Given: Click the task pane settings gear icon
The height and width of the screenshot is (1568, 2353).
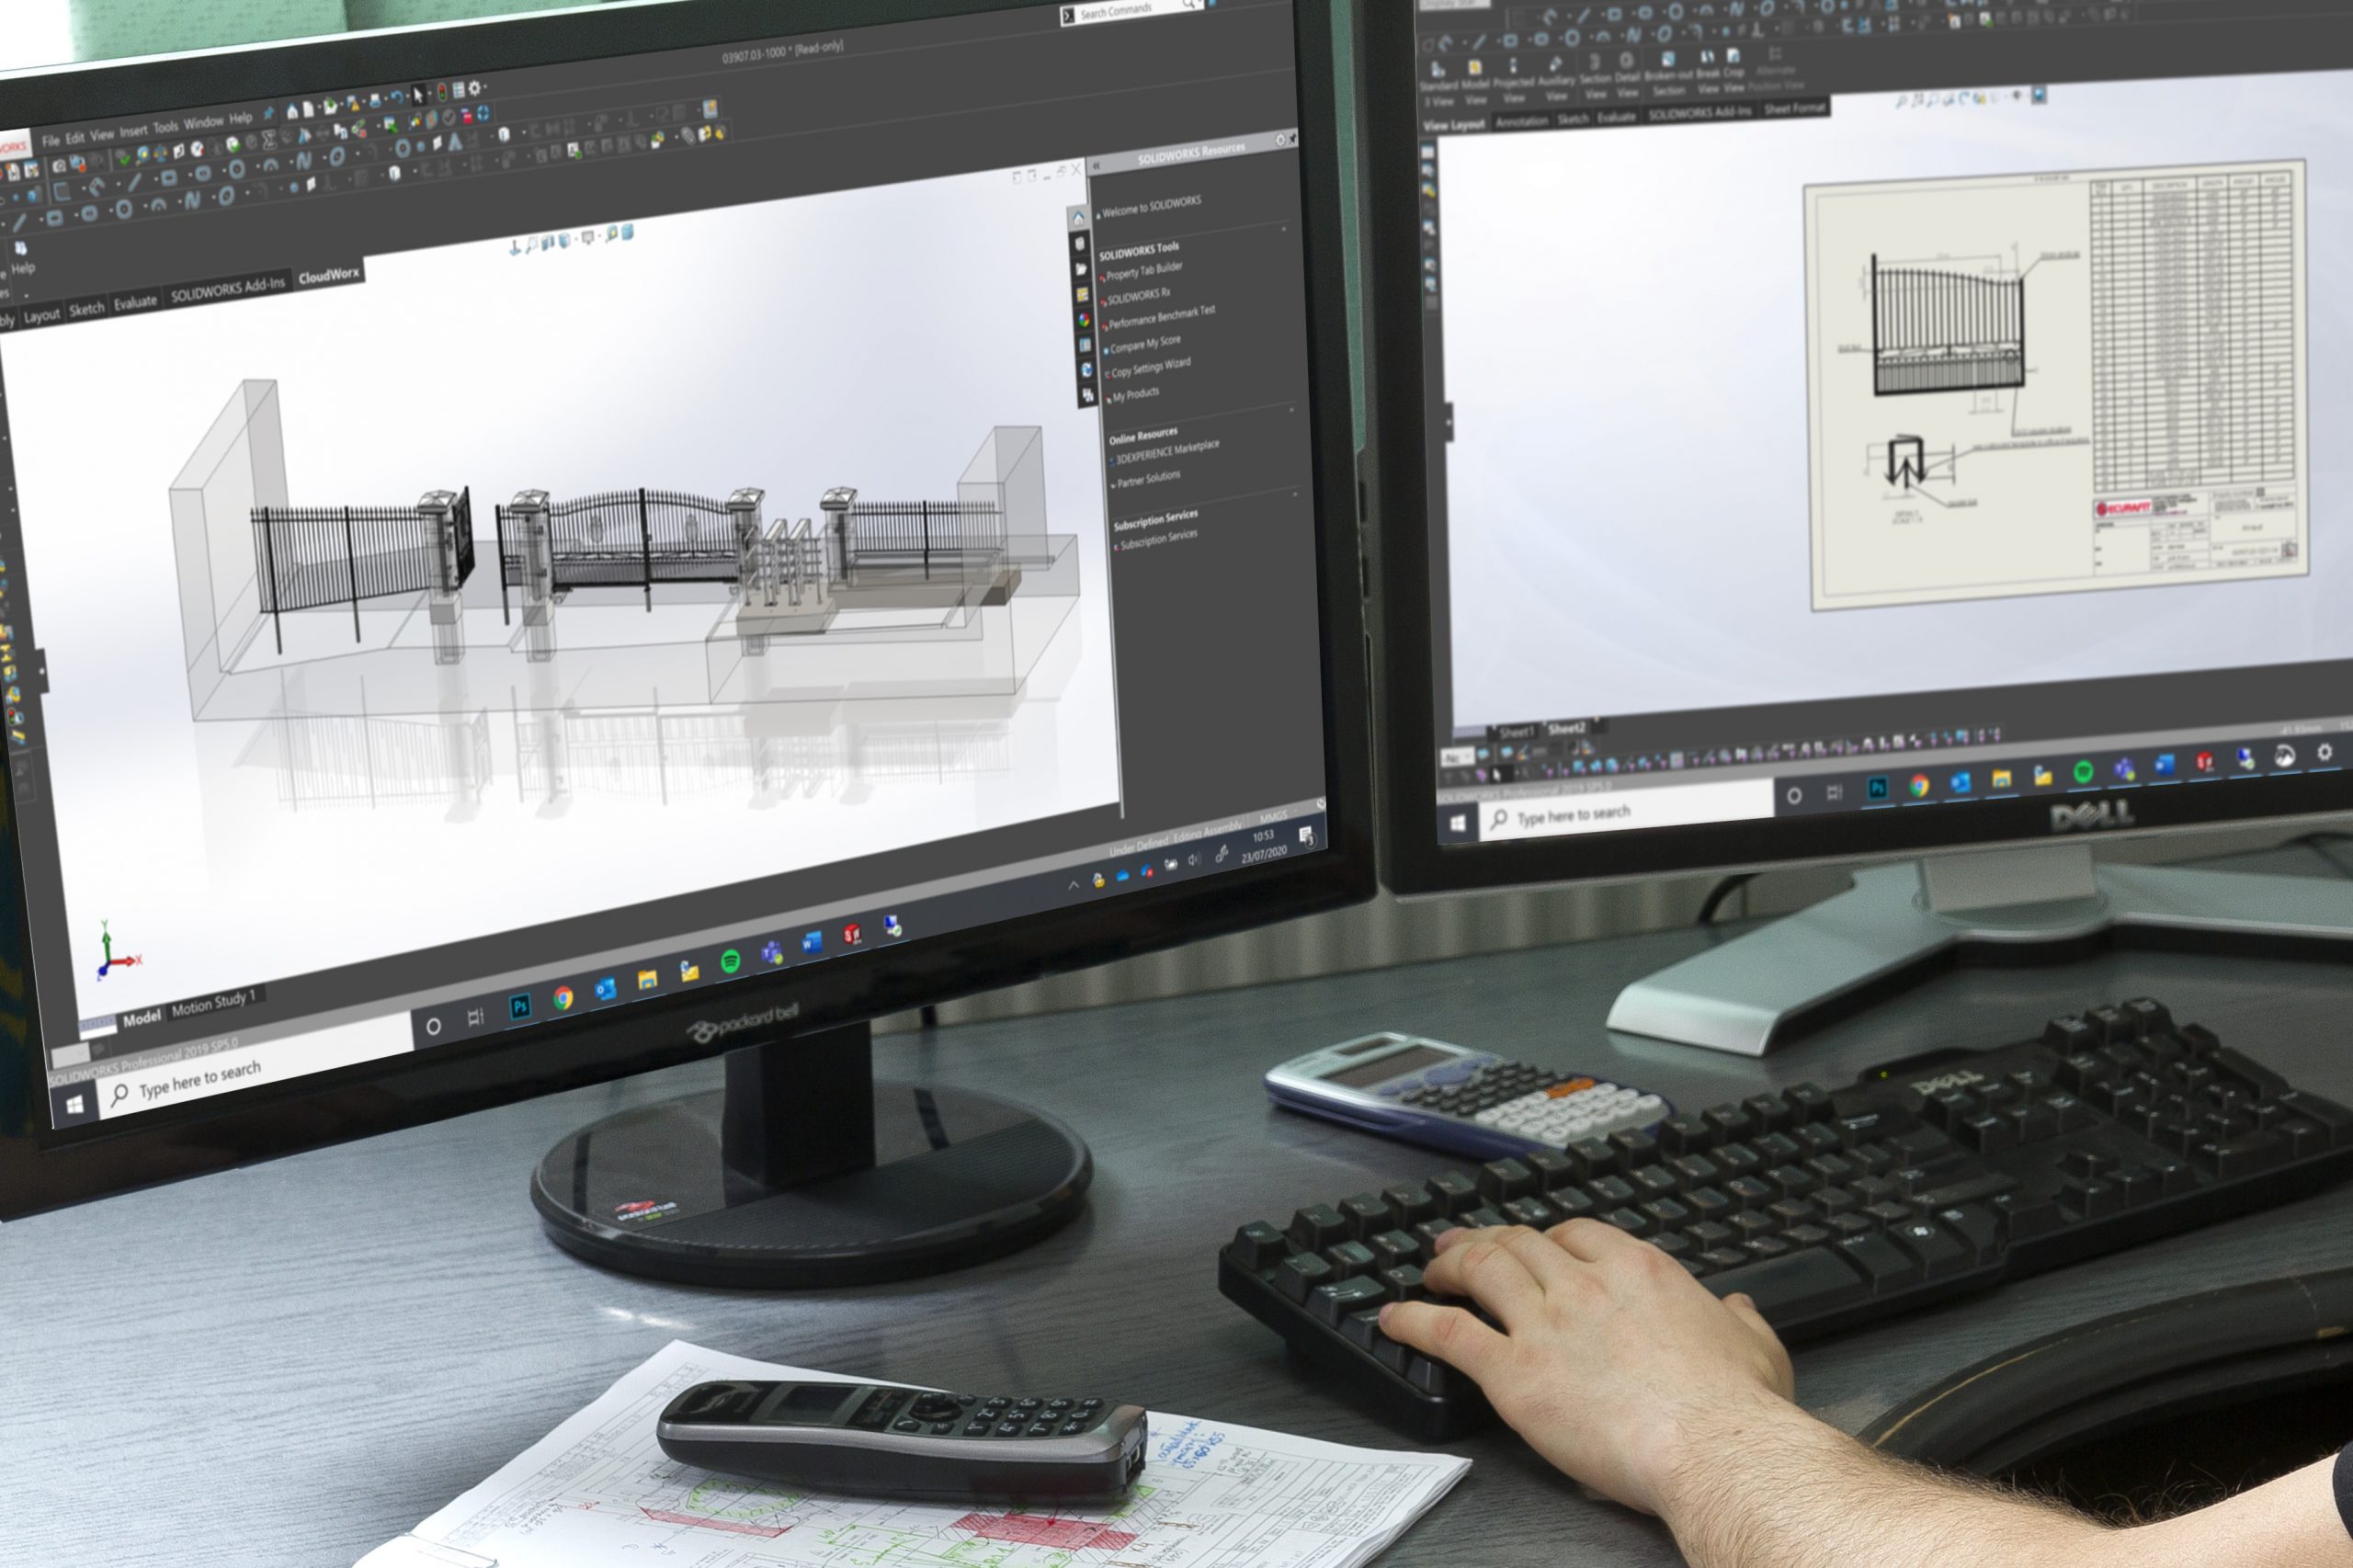Looking at the screenshot, I should (x=1280, y=140).
